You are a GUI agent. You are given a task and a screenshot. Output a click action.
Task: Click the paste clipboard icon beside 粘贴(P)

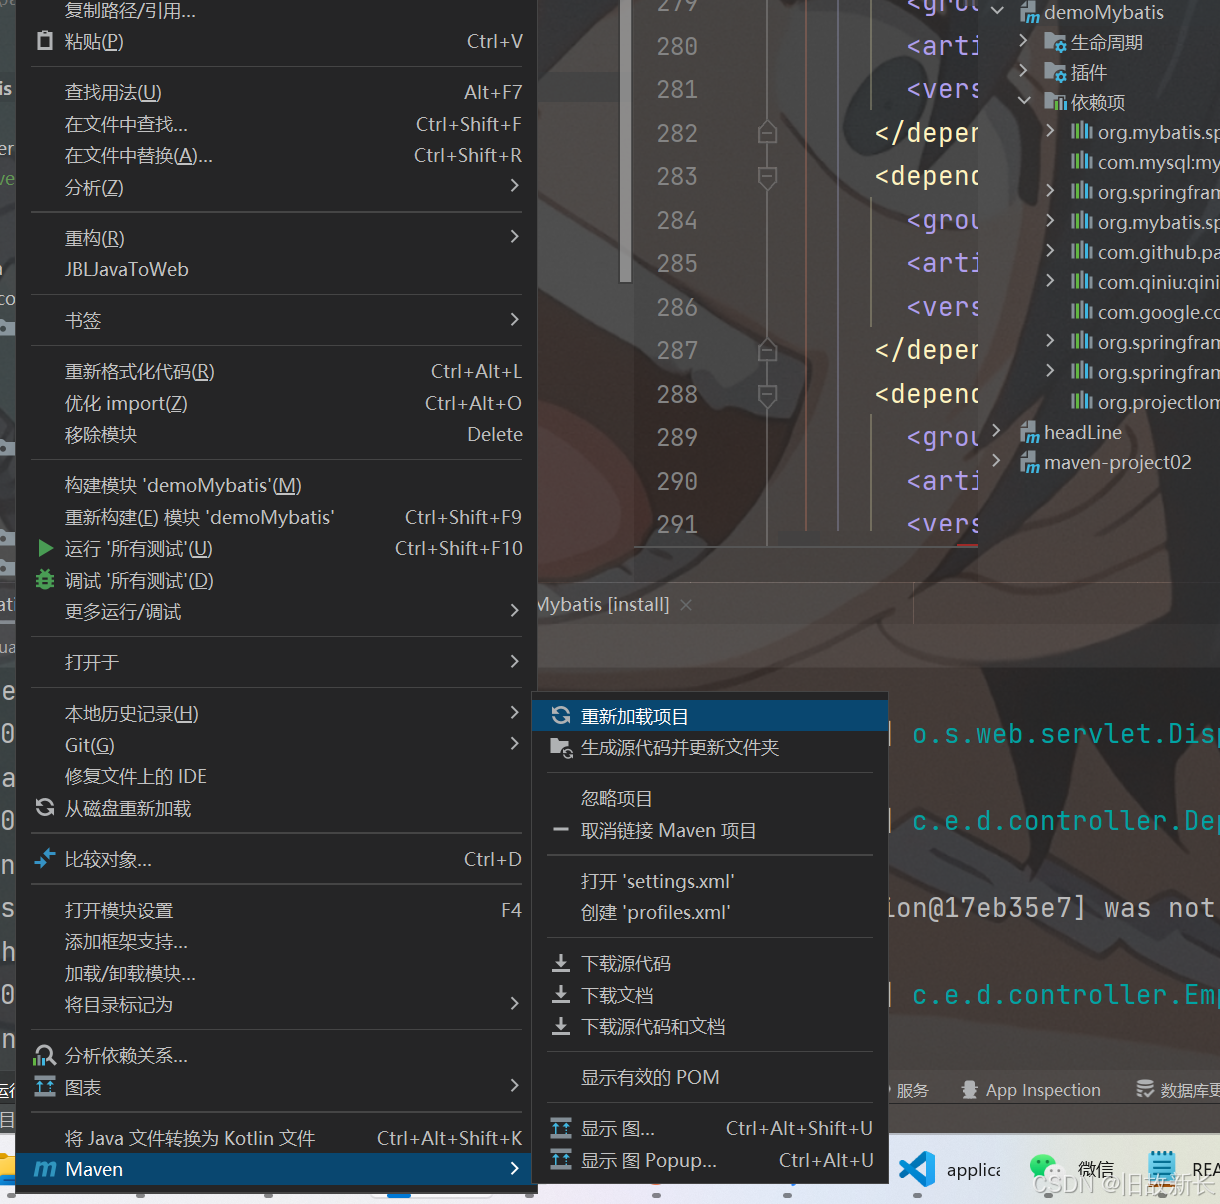(43, 40)
